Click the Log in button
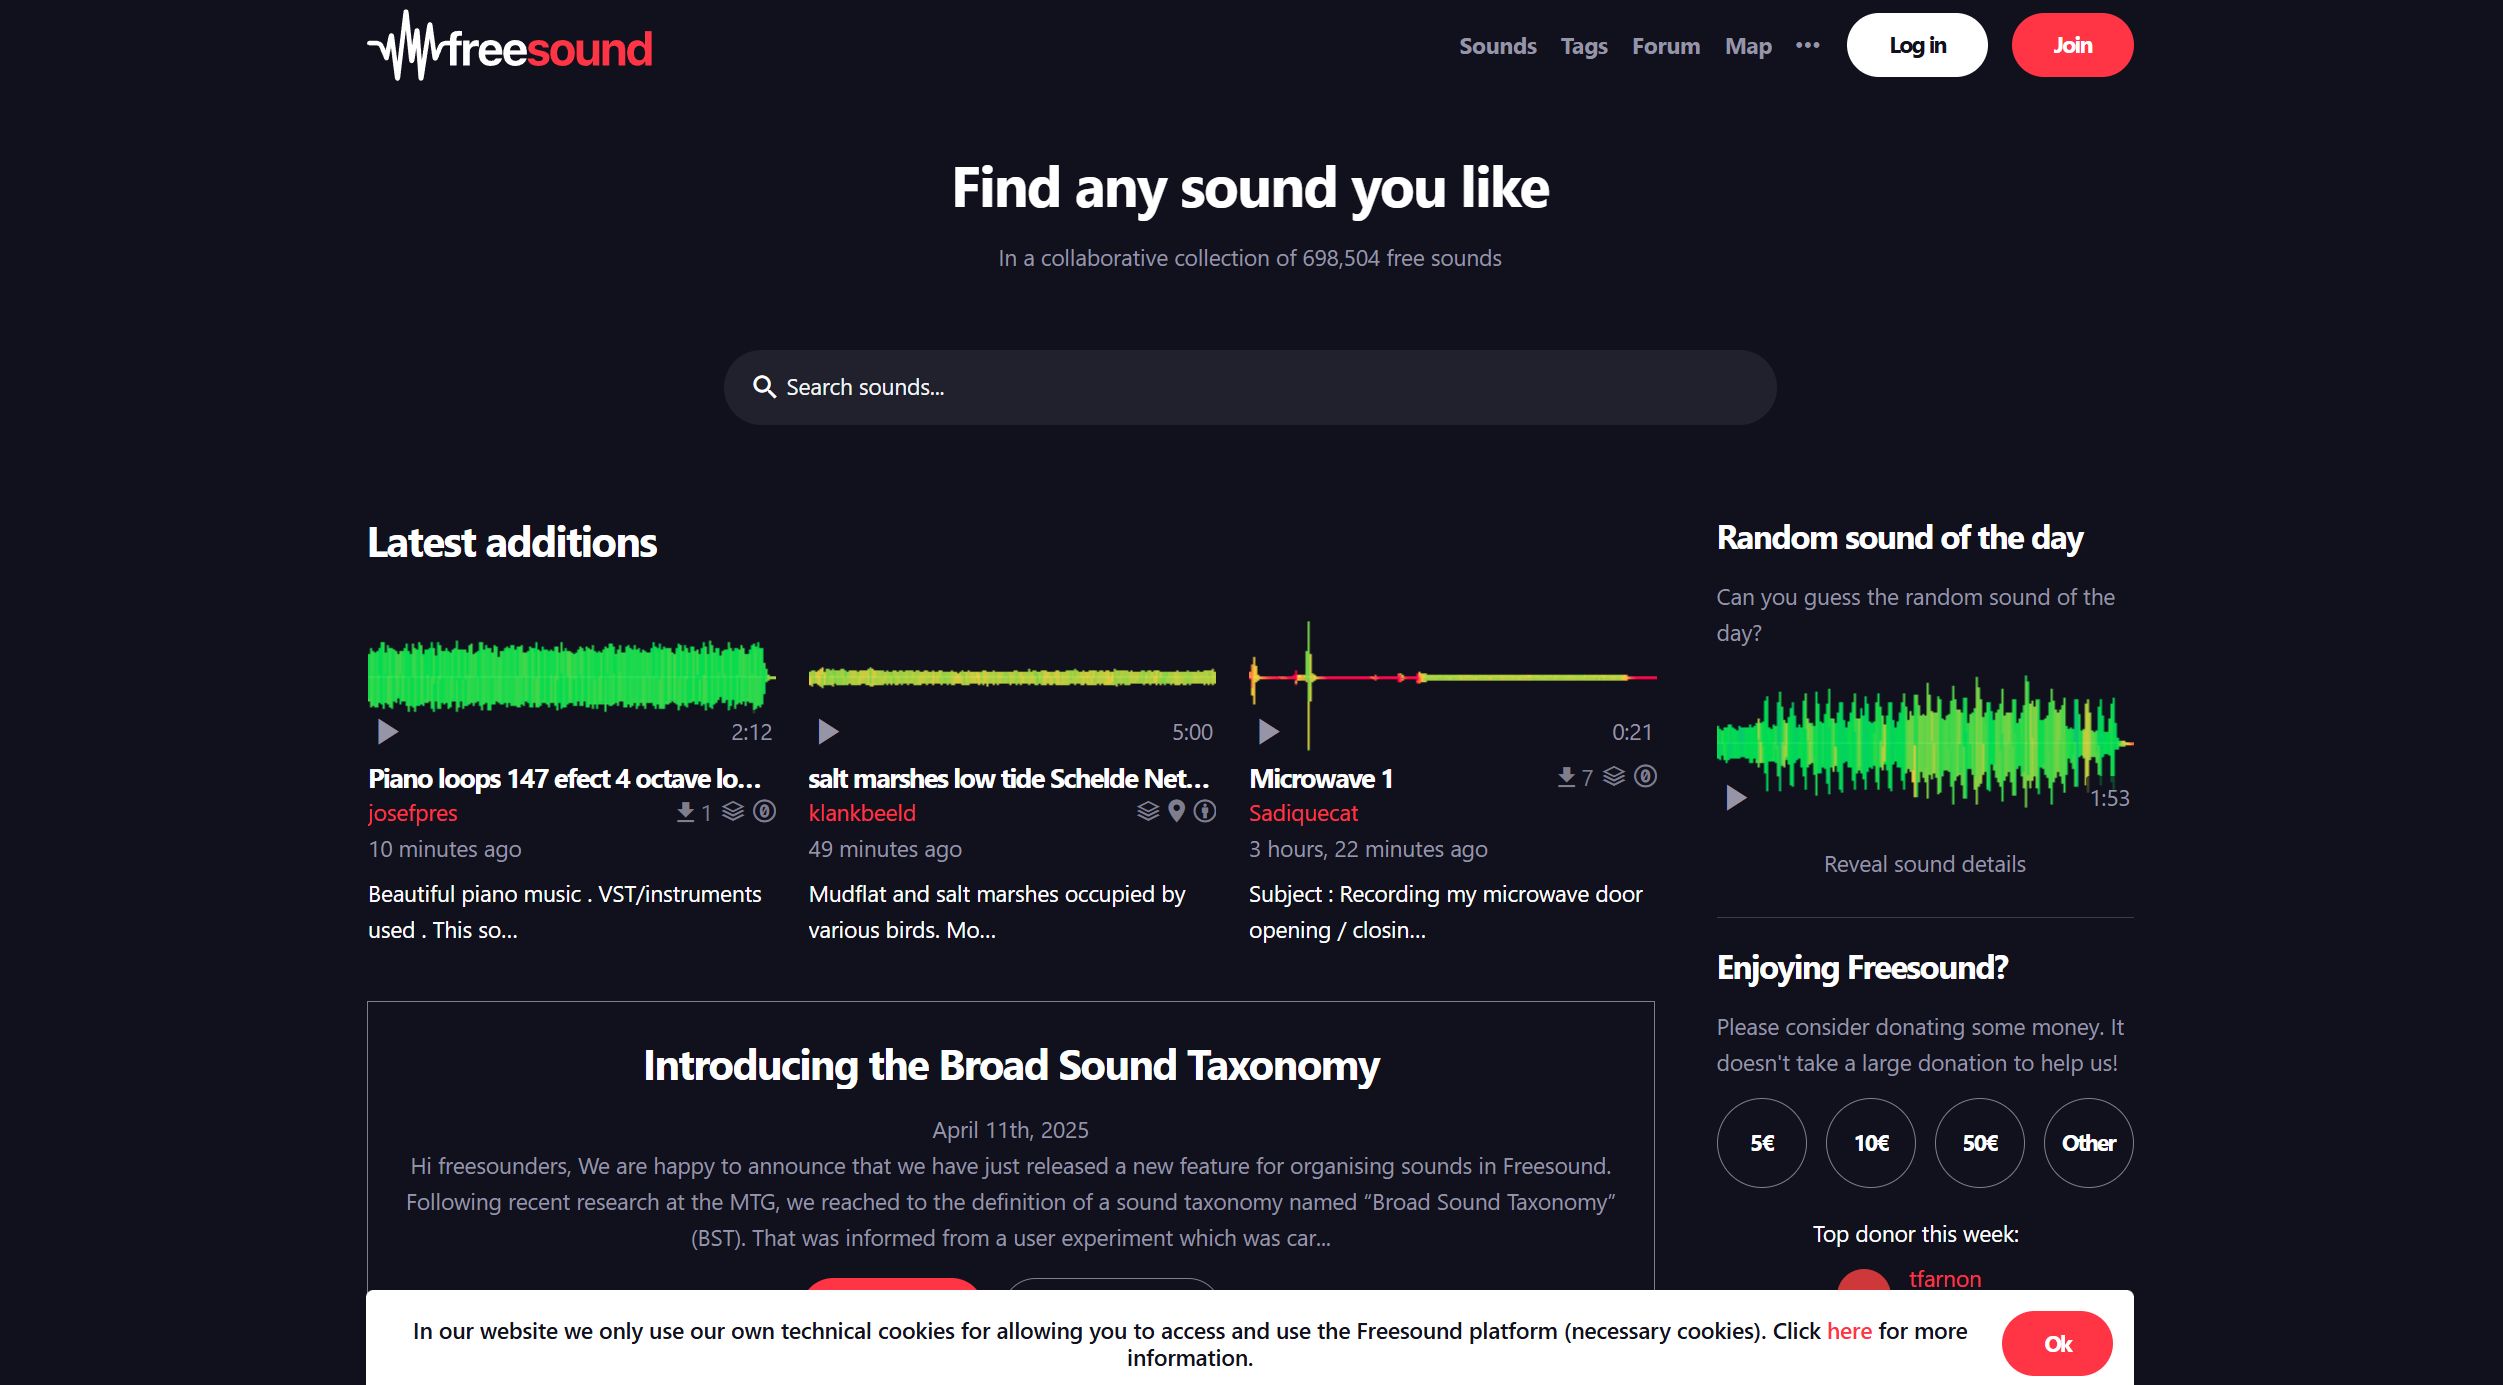Screen dimensions: 2503x1385 coord(1916,45)
